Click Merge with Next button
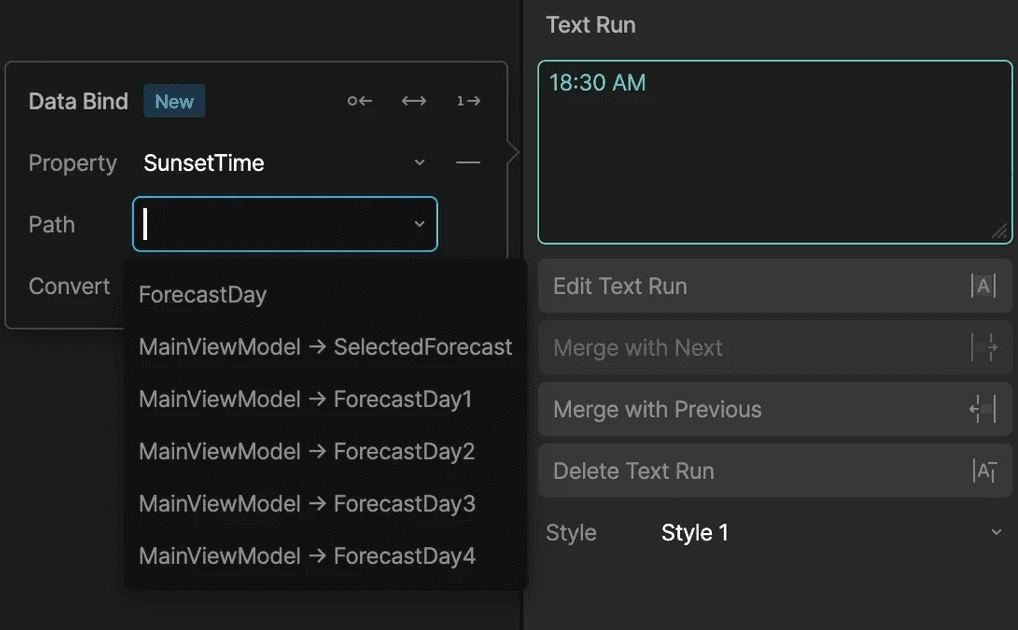Image resolution: width=1018 pixels, height=630 pixels. coord(774,348)
